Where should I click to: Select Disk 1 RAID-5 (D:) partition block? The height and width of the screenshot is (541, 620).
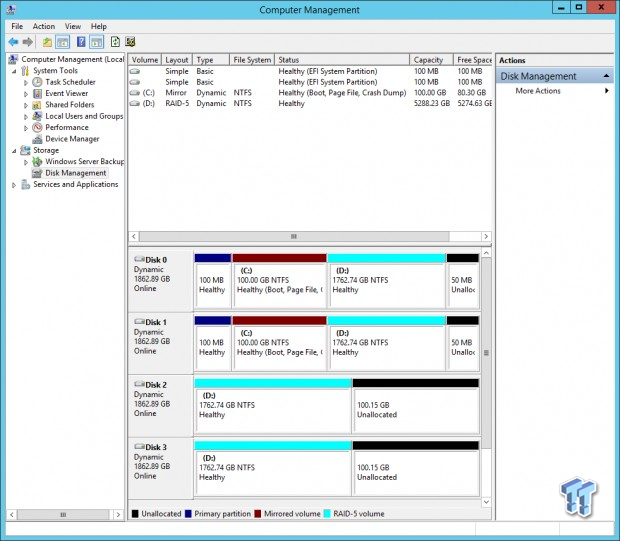click(x=387, y=344)
